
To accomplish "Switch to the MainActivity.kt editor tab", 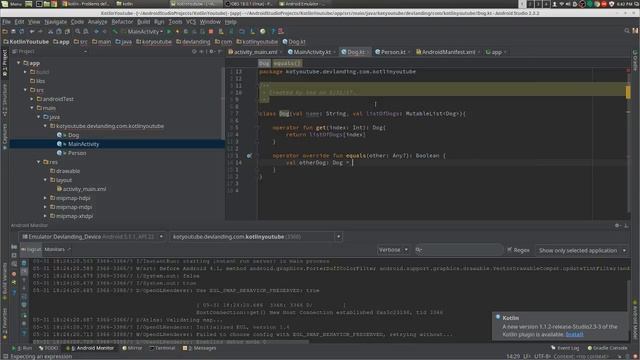I will pyautogui.click(x=312, y=52).
